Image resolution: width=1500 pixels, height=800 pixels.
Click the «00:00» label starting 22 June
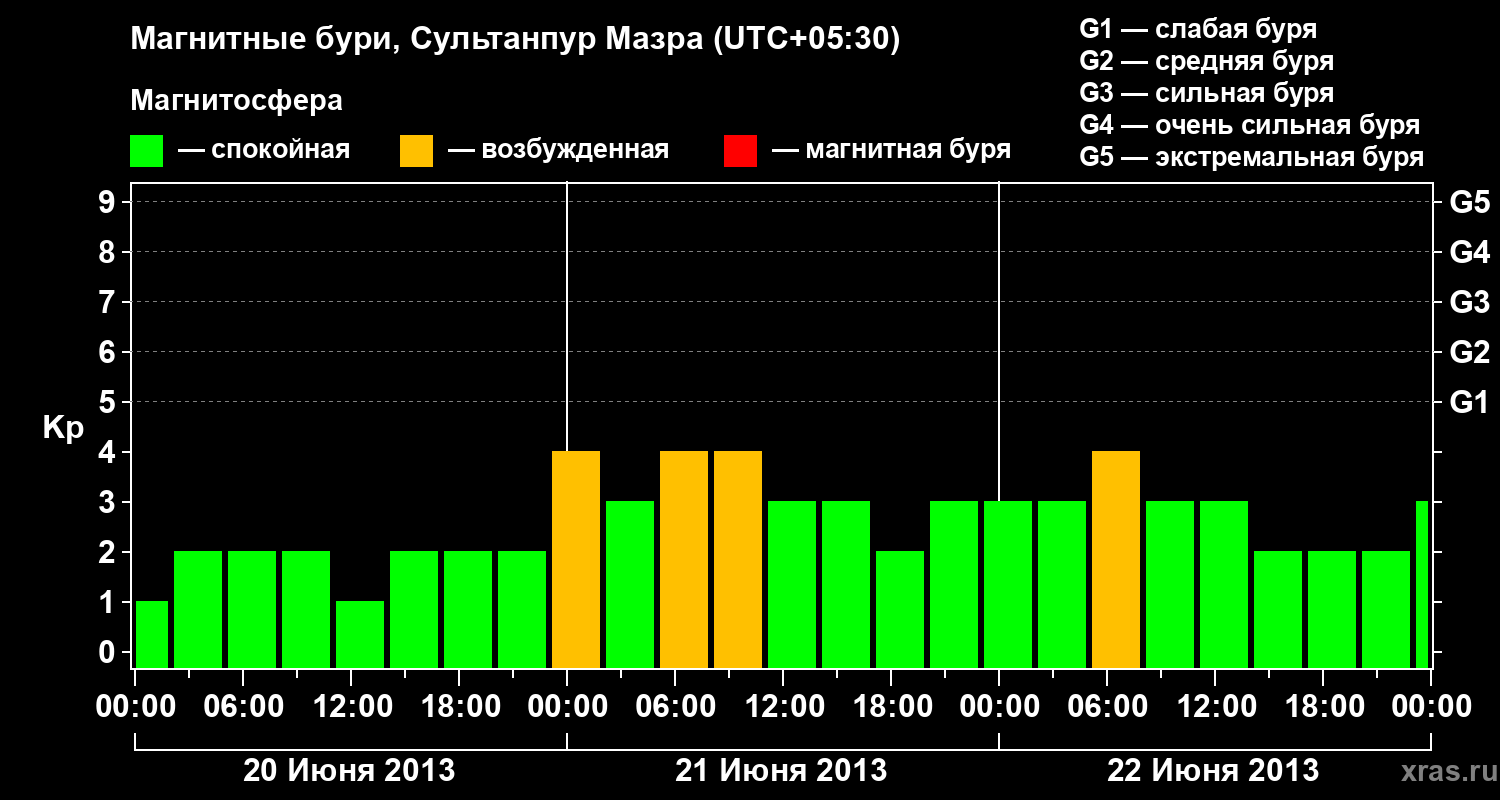click(x=999, y=707)
